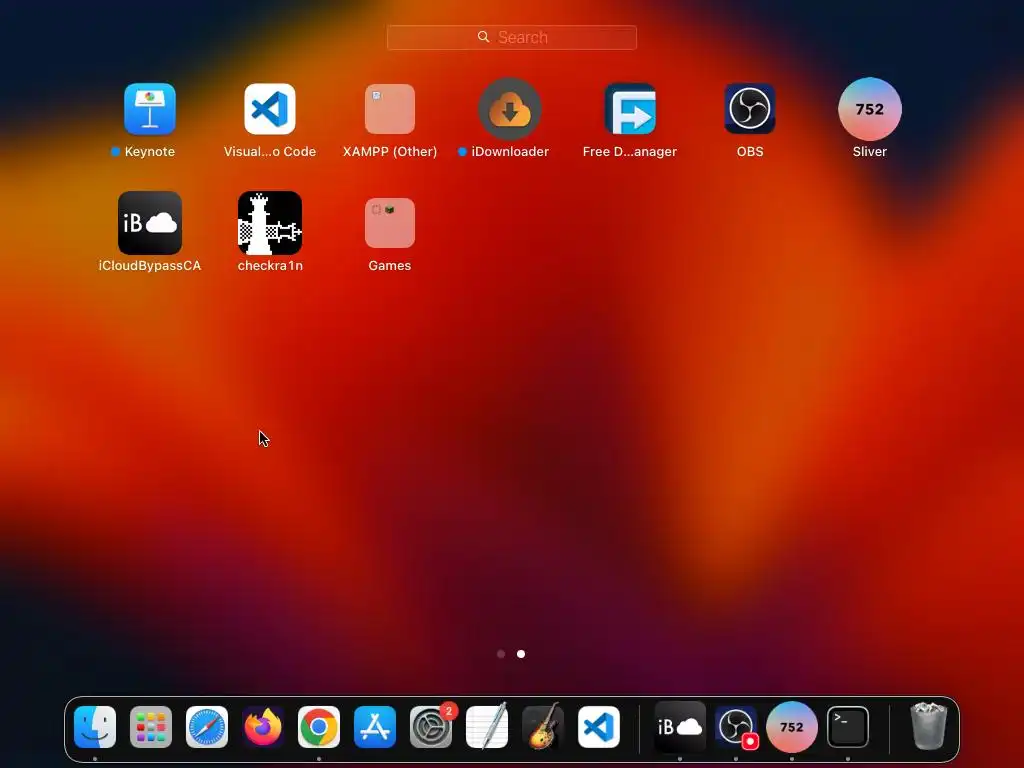Click Launchpad icon in the Dock
1024x768 pixels.
151,726
